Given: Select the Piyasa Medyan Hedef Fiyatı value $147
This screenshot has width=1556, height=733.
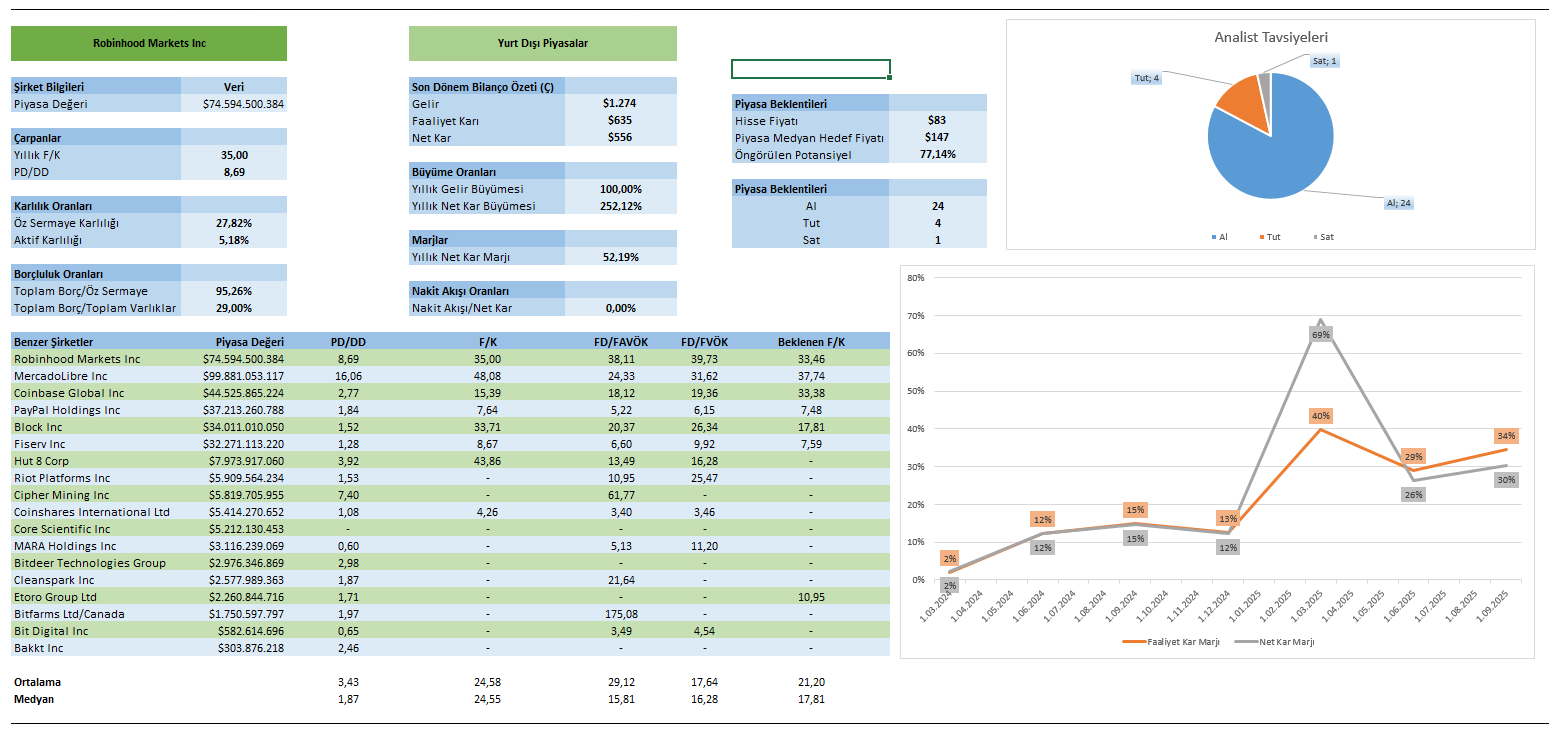Looking at the screenshot, I should click(937, 137).
